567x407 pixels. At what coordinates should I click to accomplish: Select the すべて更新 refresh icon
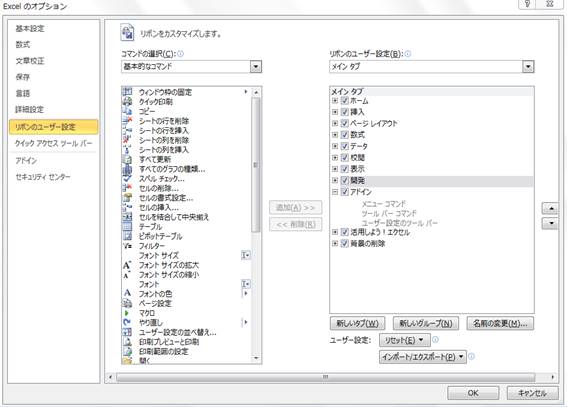point(127,159)
